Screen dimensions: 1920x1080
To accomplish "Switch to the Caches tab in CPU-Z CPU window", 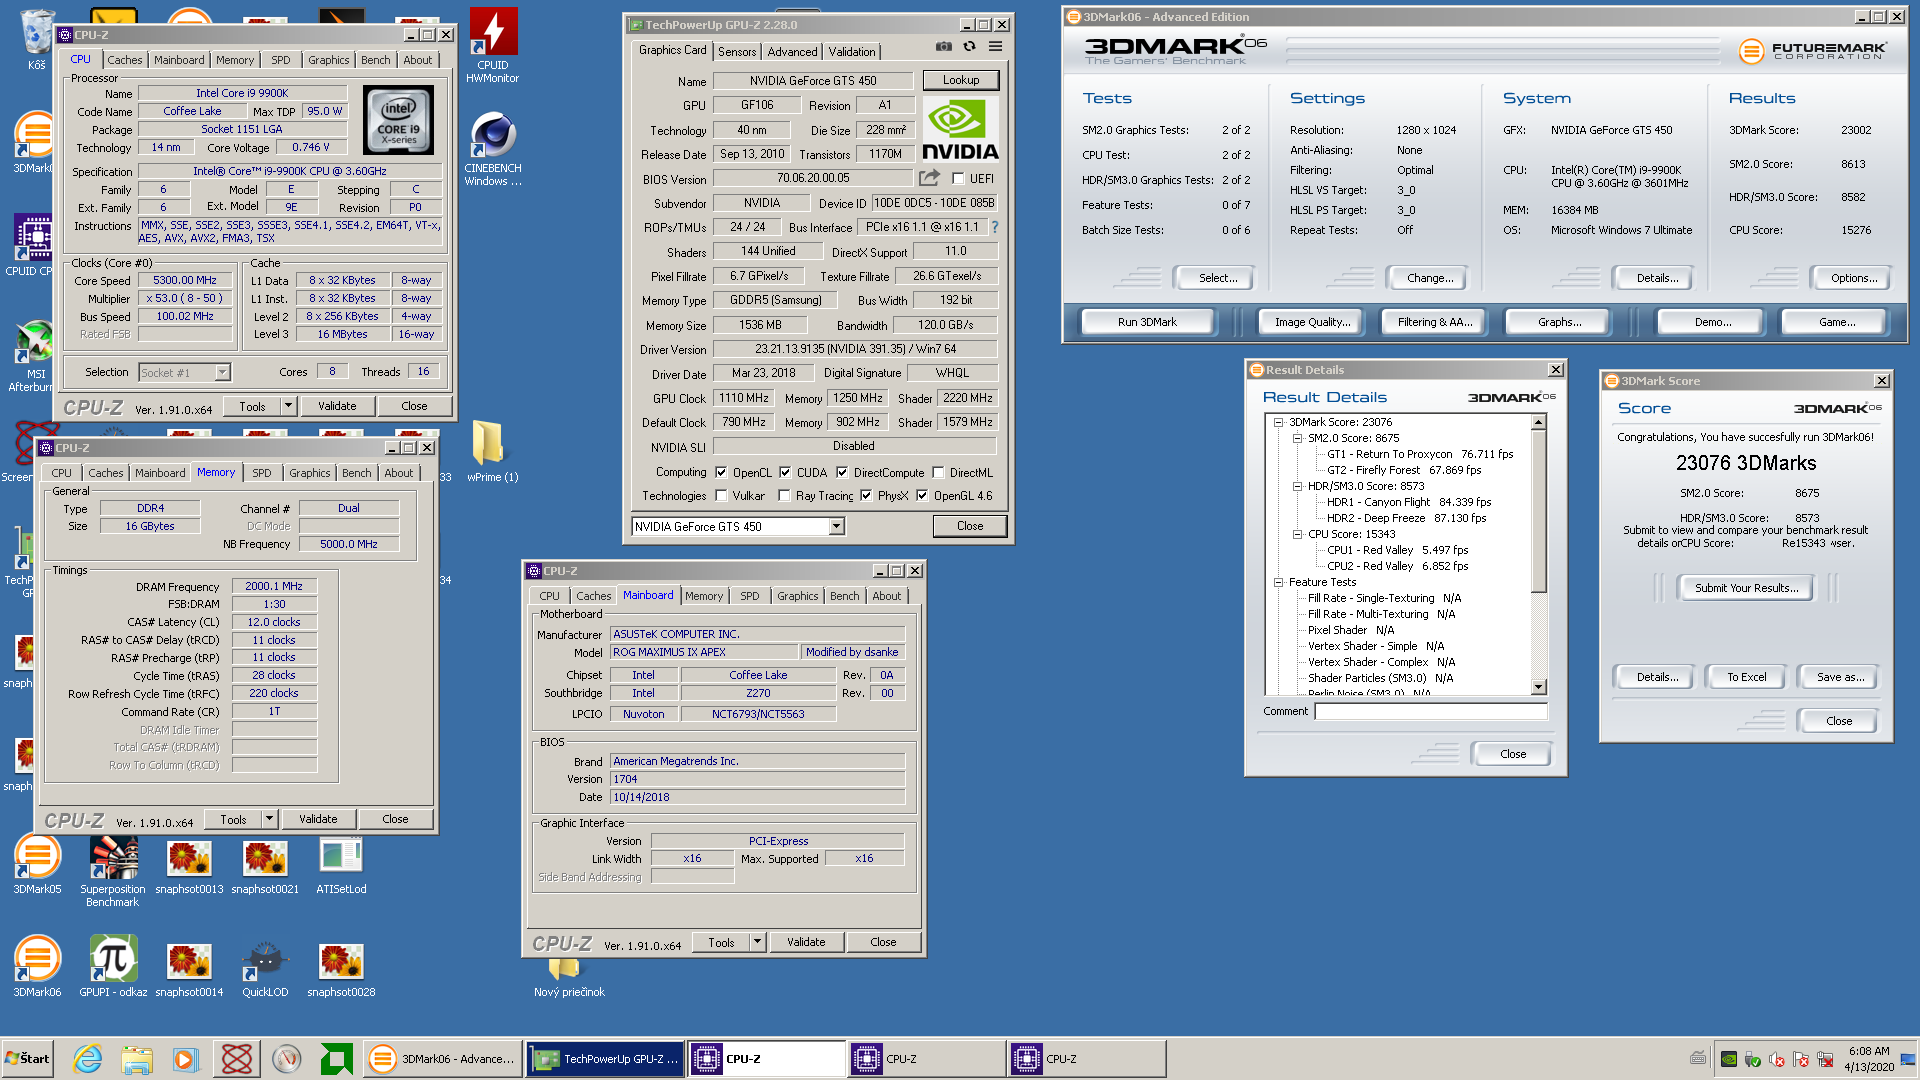I will tap(125, 60).
